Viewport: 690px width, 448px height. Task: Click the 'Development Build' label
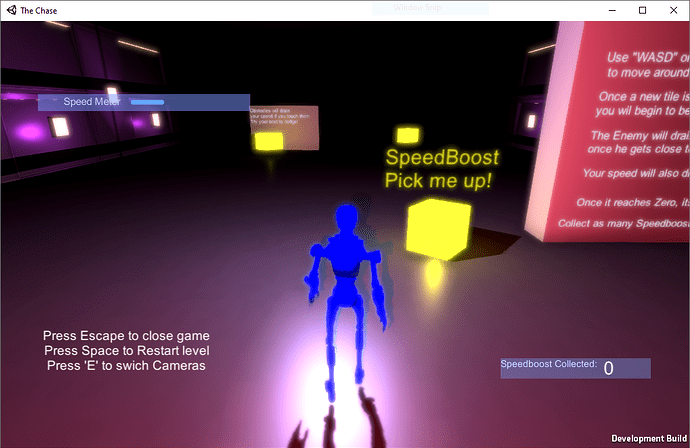pyautogui.click(x=649, y=438)
